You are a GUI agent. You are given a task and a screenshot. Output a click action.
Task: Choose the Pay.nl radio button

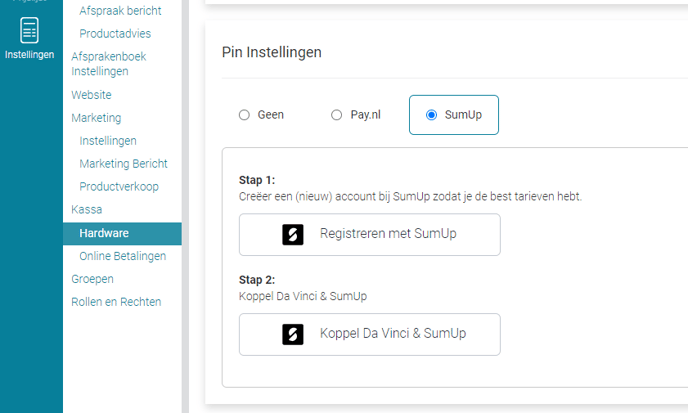(x=337, y=115)
